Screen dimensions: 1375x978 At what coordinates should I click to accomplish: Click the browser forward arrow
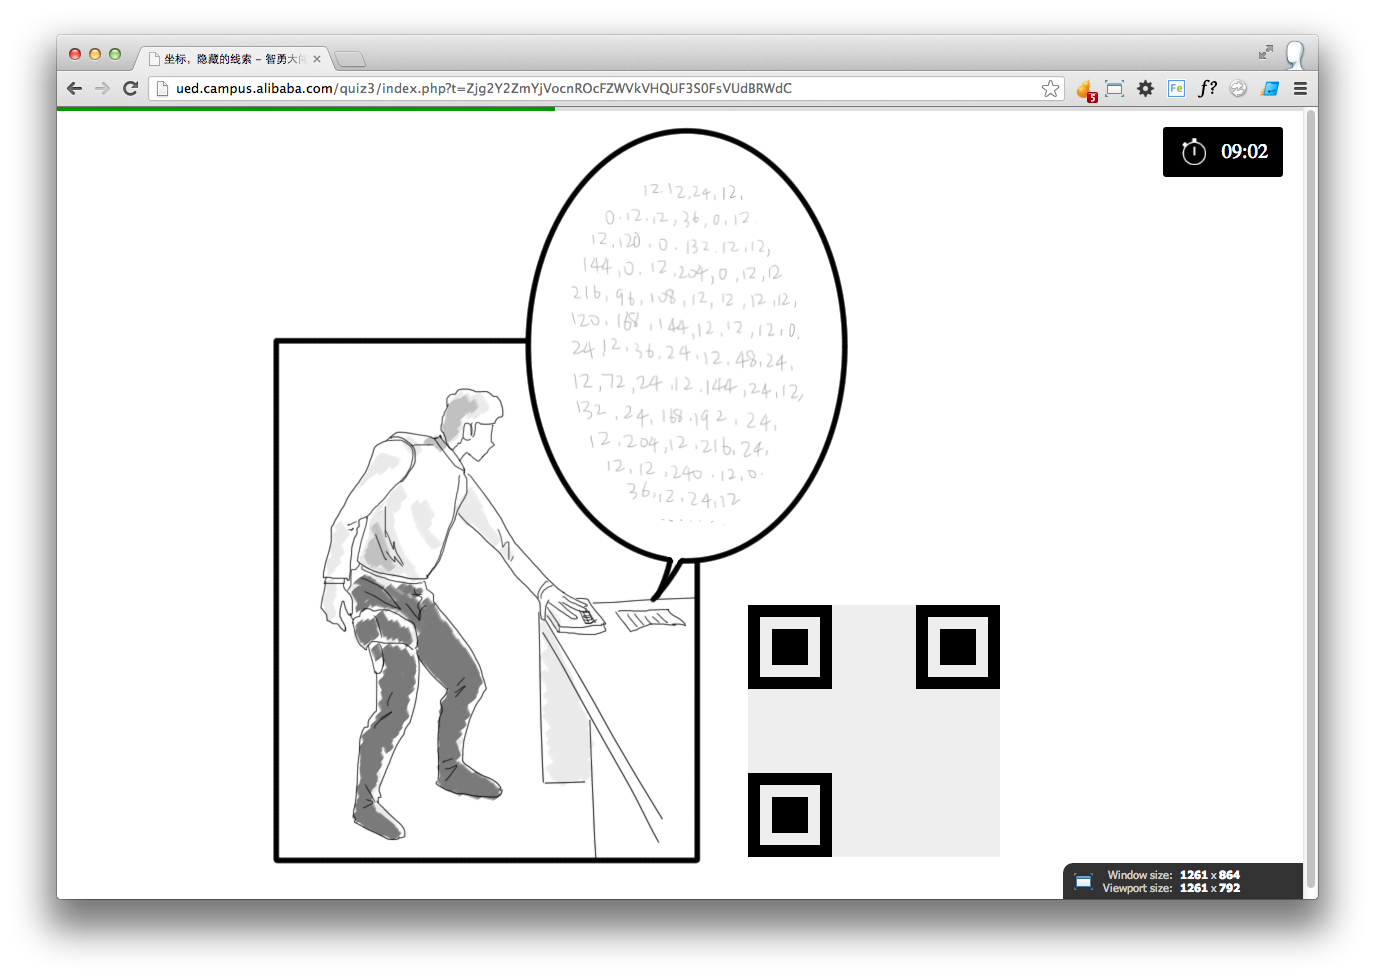coord(102,88)
